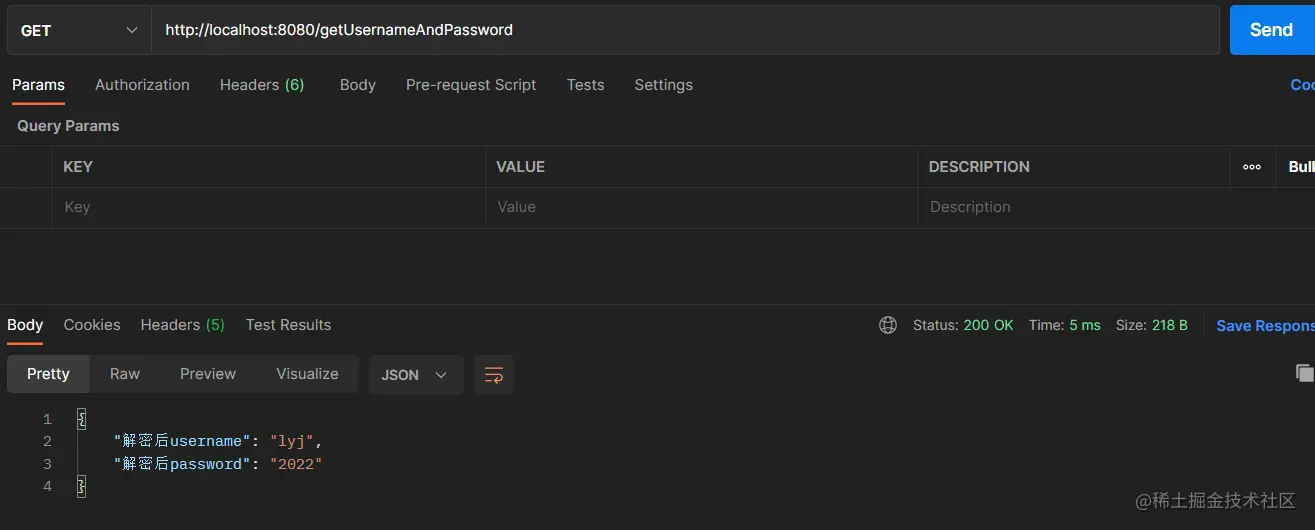Switch response view to Raw
The image size is (1315, 530).
[x=125, y=374]
